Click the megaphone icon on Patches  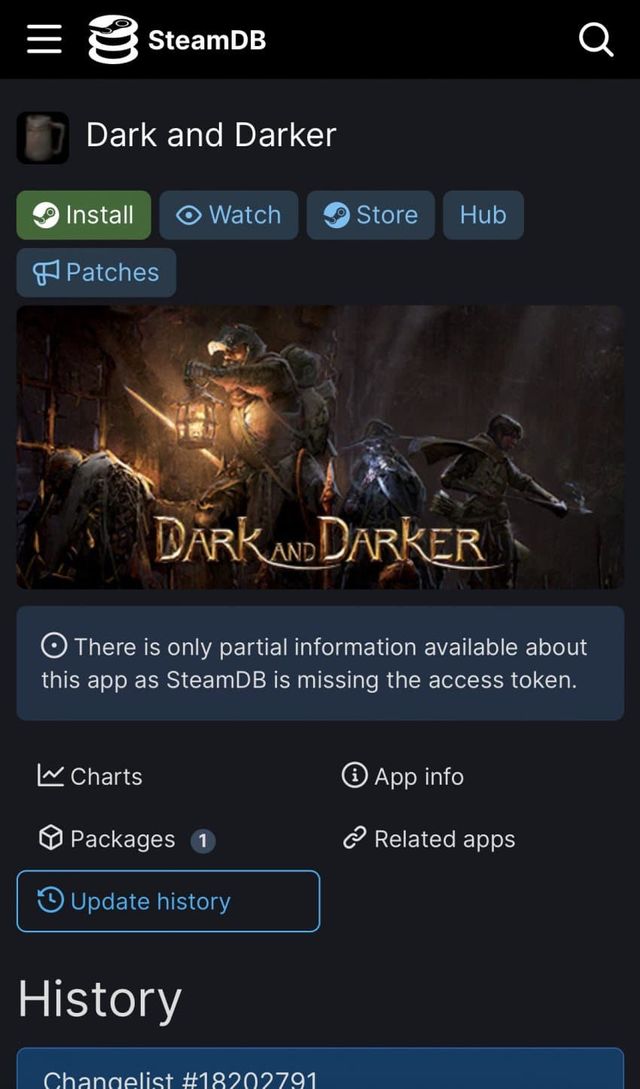[x=47, y=272]
